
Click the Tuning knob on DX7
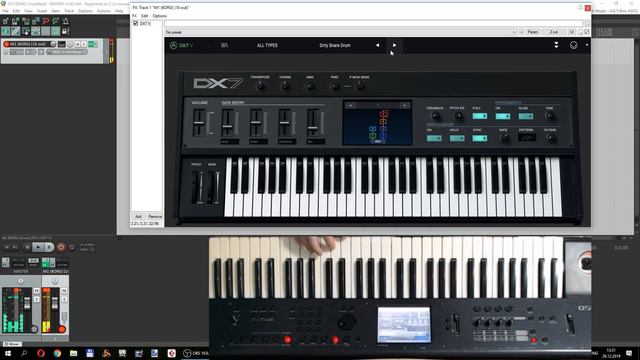click(285, 86)
